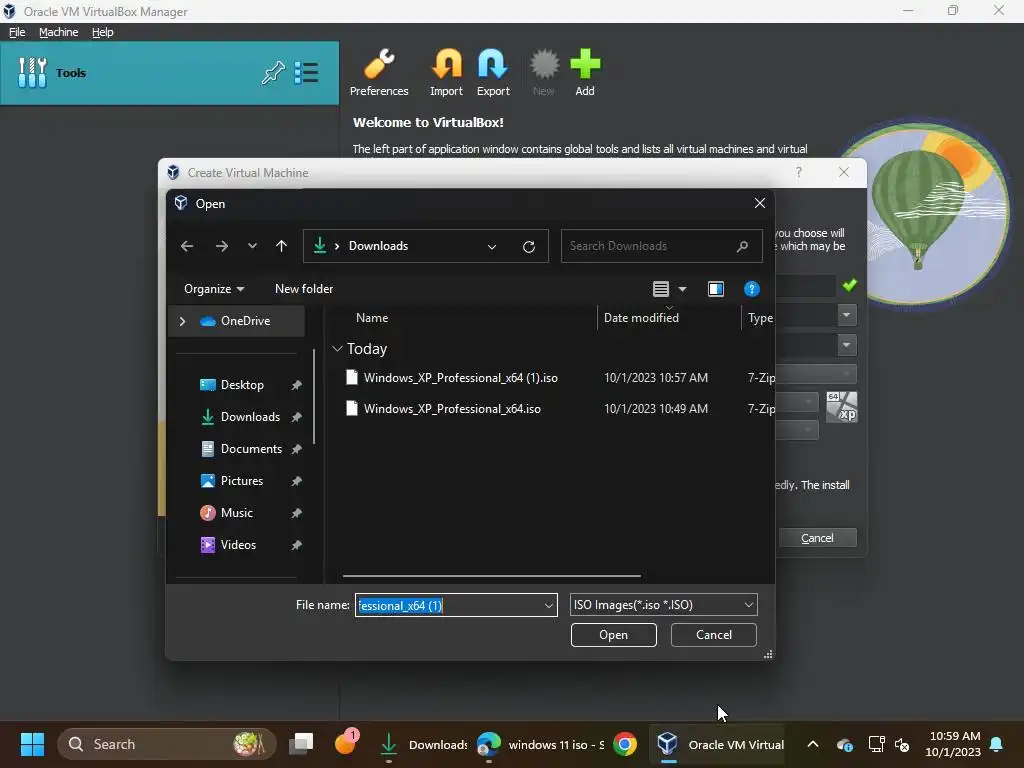Expand the OneDrive tree node
1024x768 pixels.
[x=182, y=321]
